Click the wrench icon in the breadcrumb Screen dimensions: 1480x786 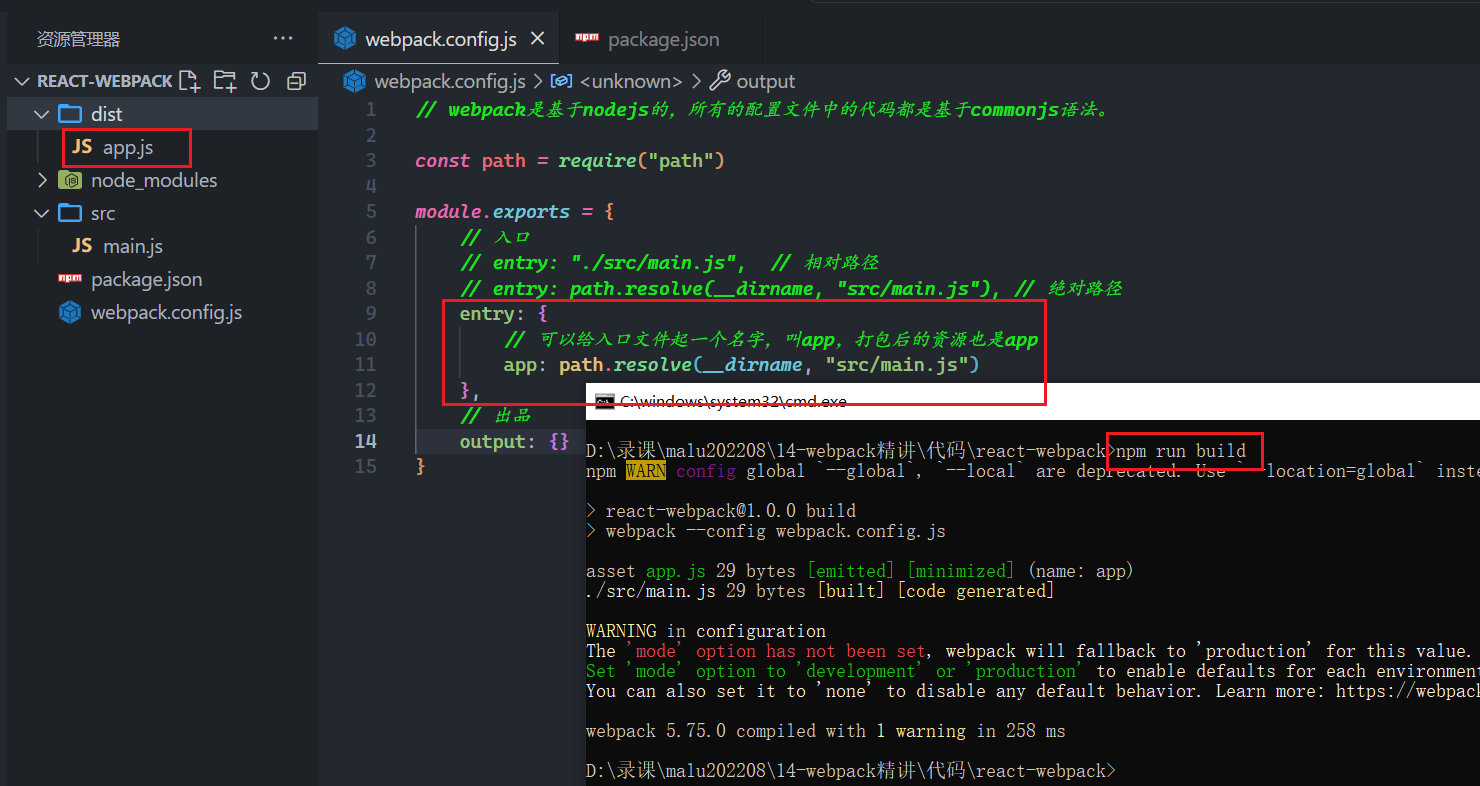pos(720,81)
